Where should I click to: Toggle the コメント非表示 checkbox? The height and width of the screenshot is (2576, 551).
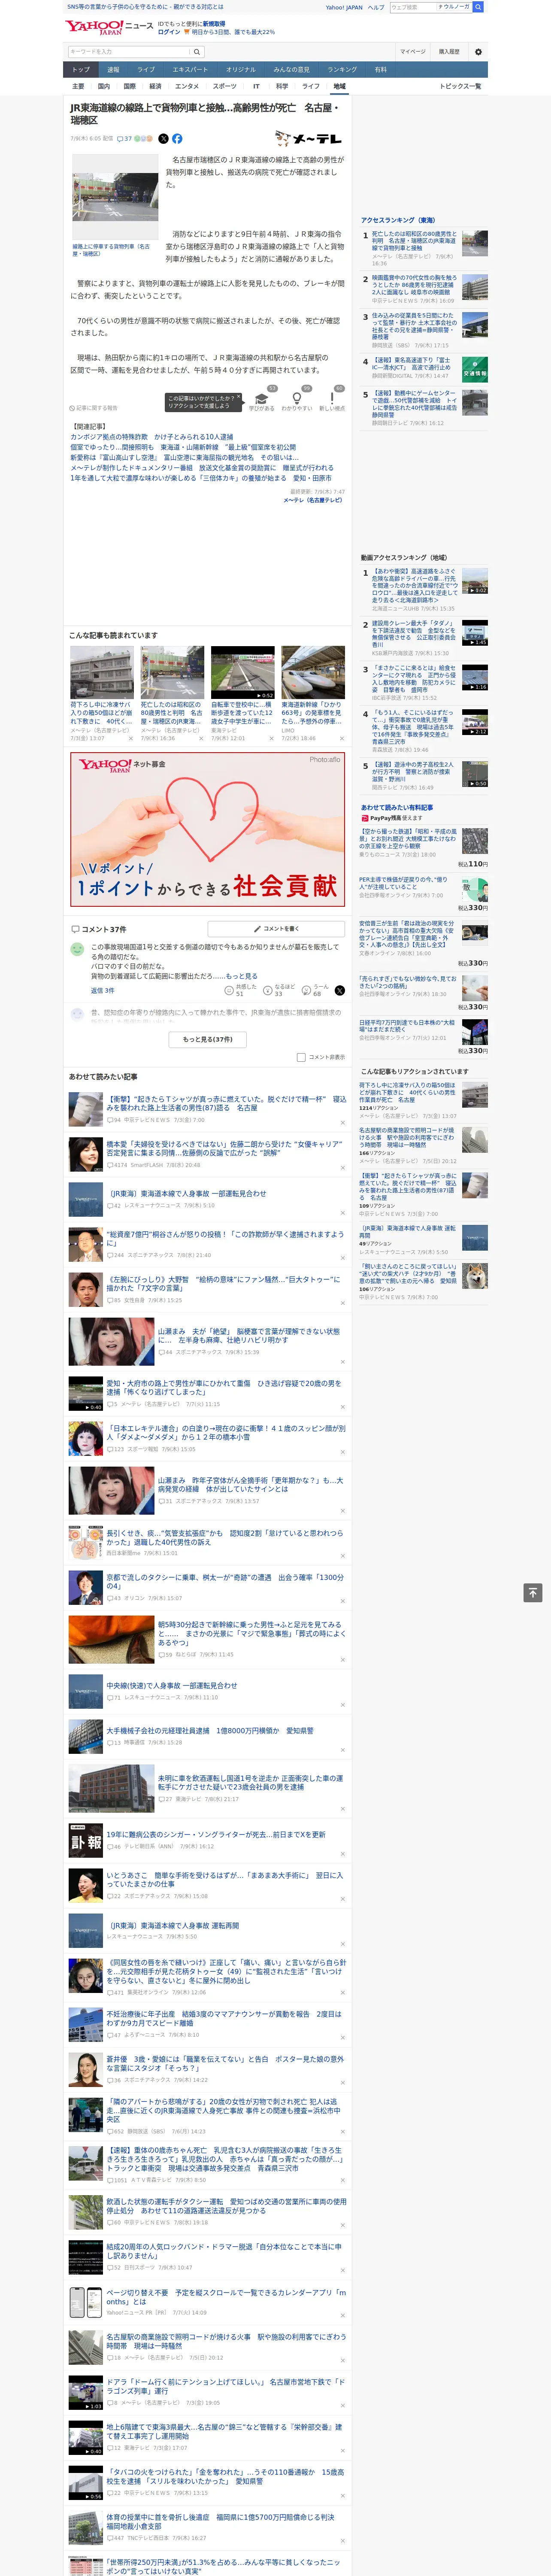[x=301, y=1057]
